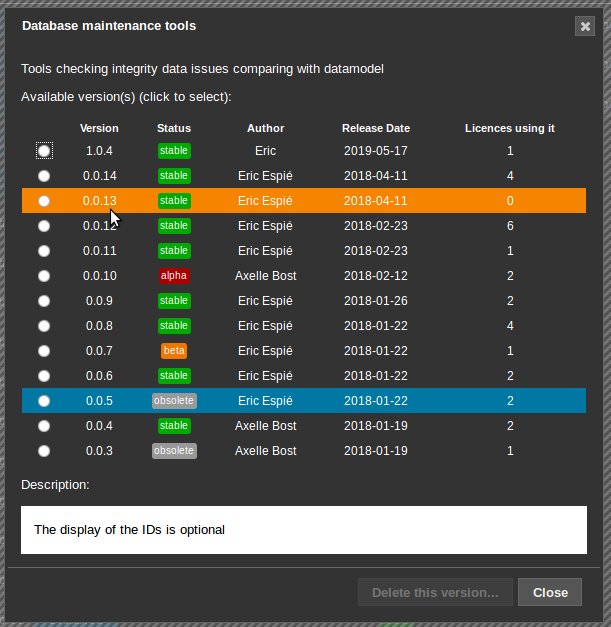The width and height of the screenshot is (611, 627).
Task: Select radio button for version 0.0.7
Action: click(x=44, y=351)
